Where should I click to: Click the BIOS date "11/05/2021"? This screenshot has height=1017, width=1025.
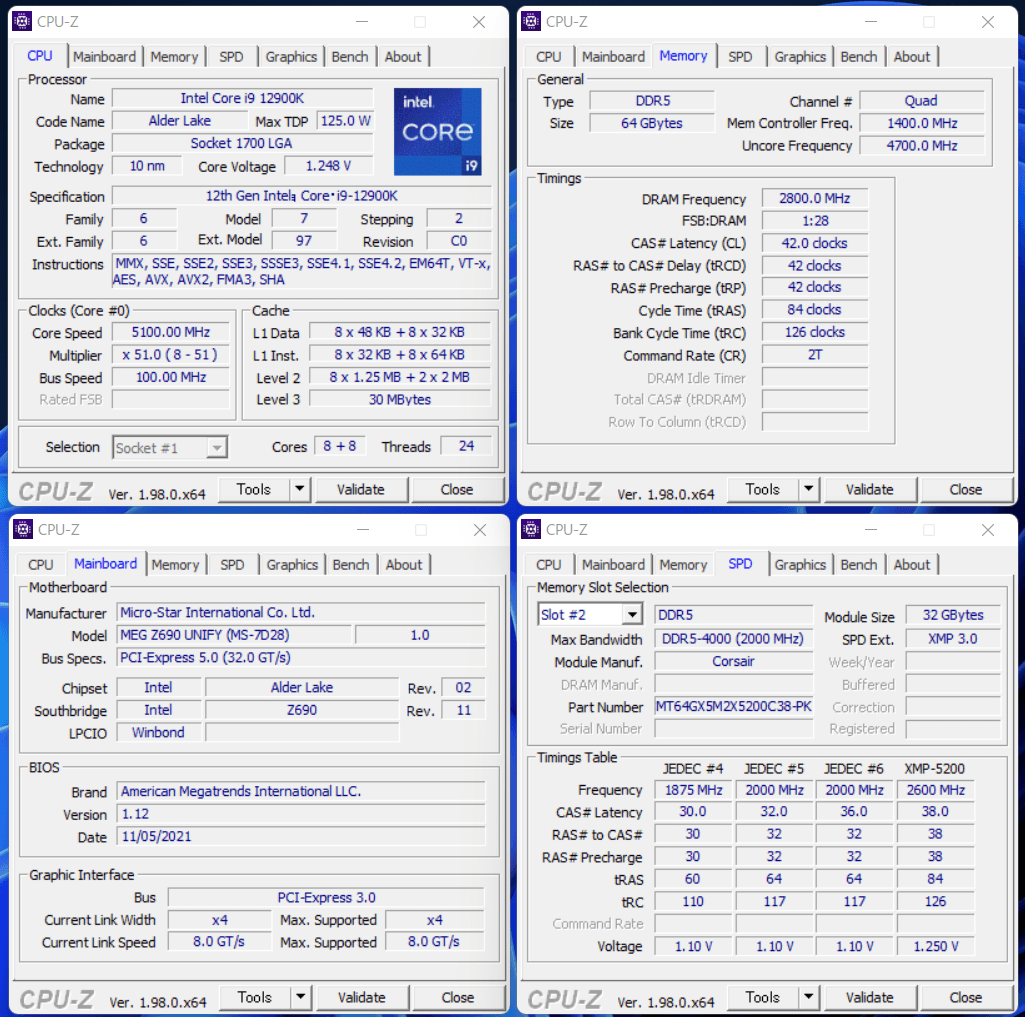pos(301,837)
